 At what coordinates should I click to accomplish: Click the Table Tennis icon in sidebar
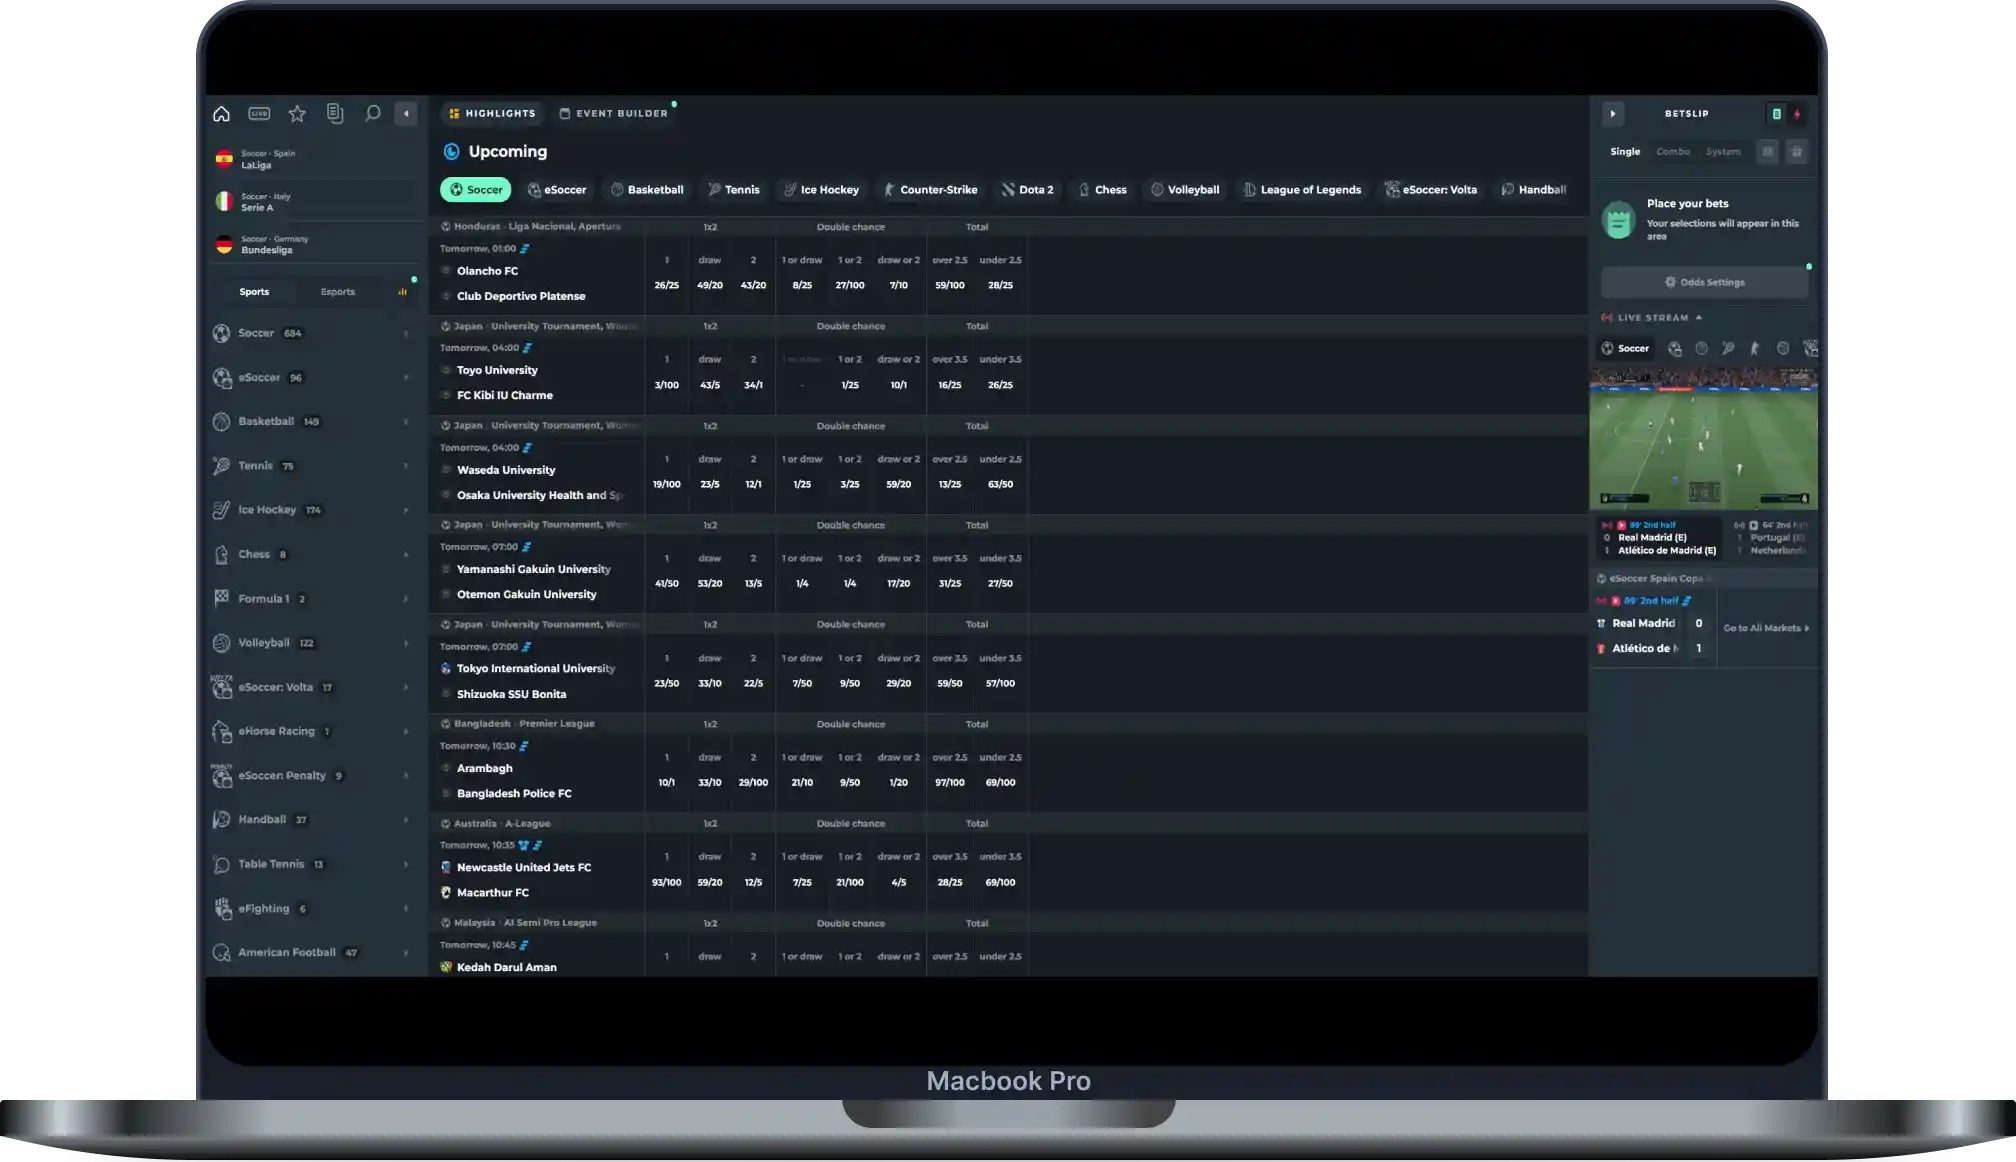pyautogui.click(x=221, y=864)
